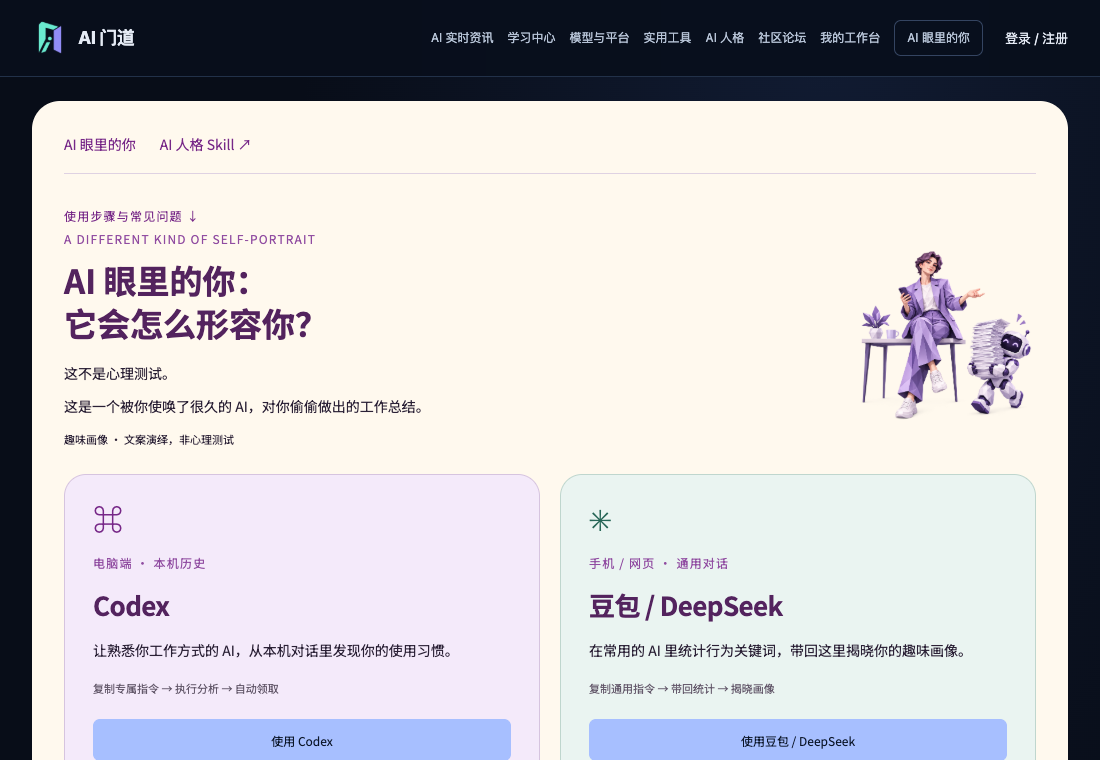
Task: Click the 电脑端 · 本机历史 label
Action: tap(149, 564)
